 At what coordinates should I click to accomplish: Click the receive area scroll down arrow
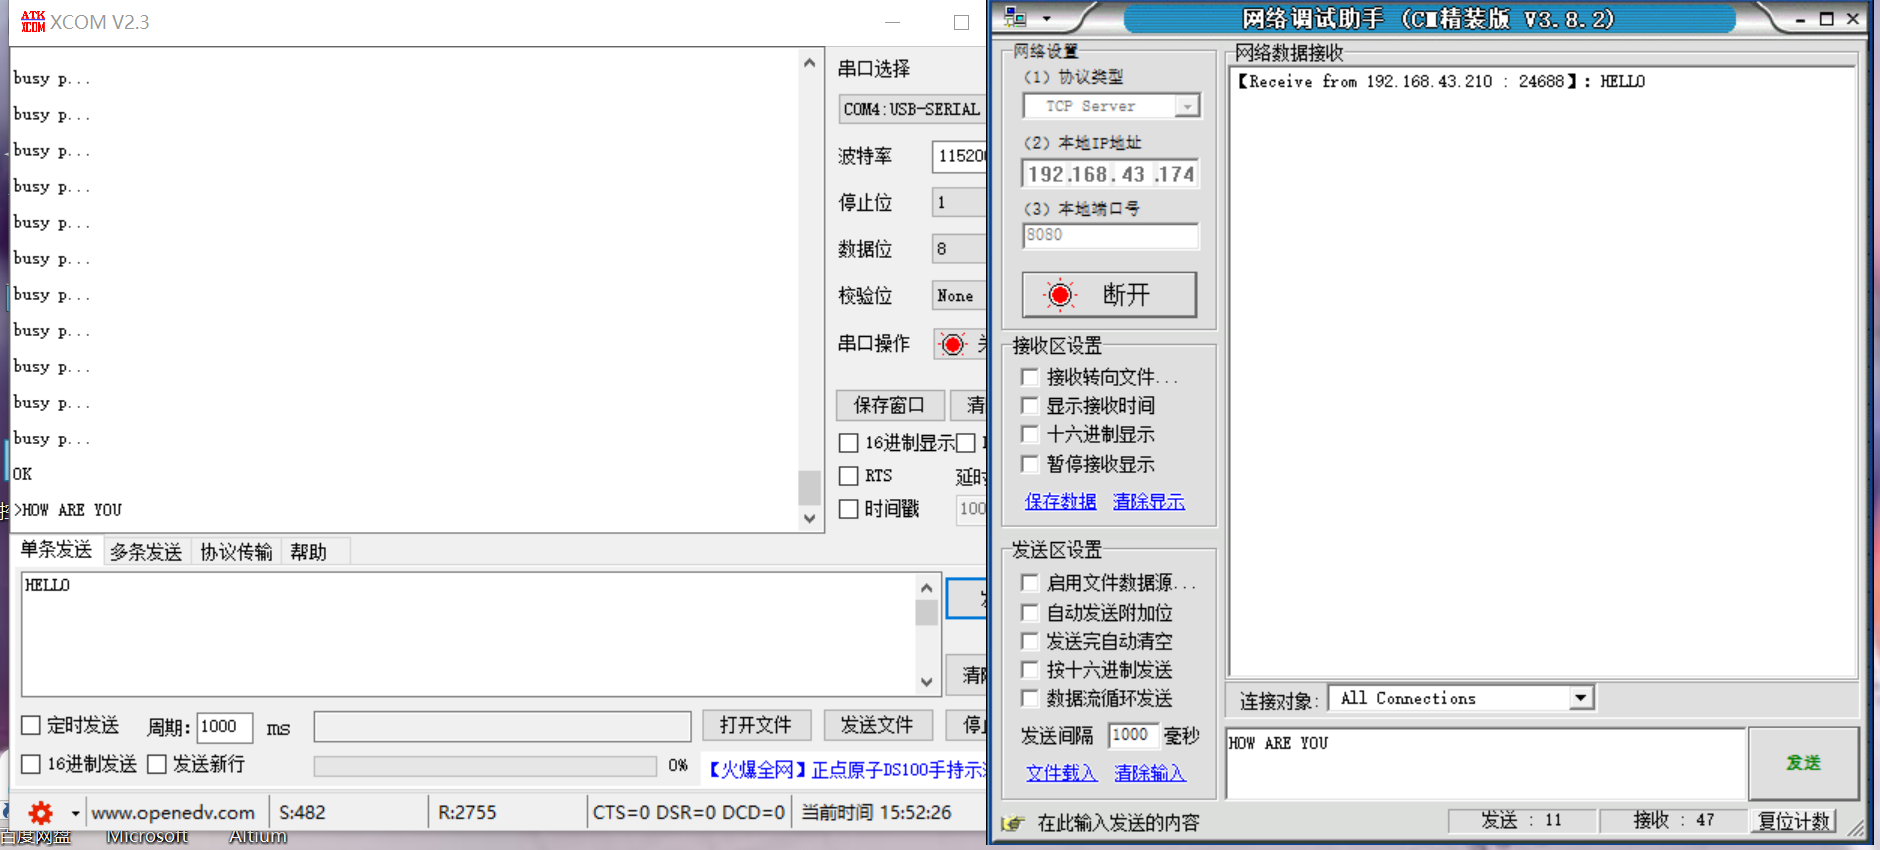(x=809, y=518)
